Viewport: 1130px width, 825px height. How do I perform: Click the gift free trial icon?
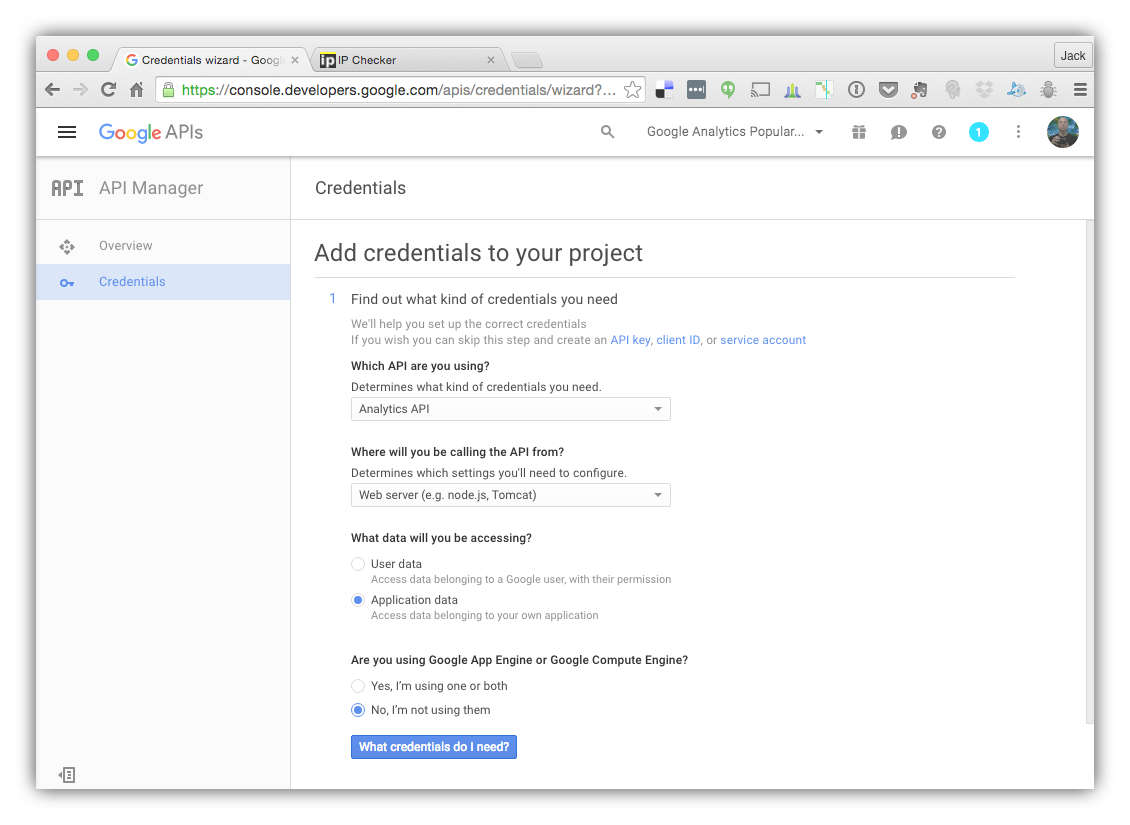click(x=858, y=132)
